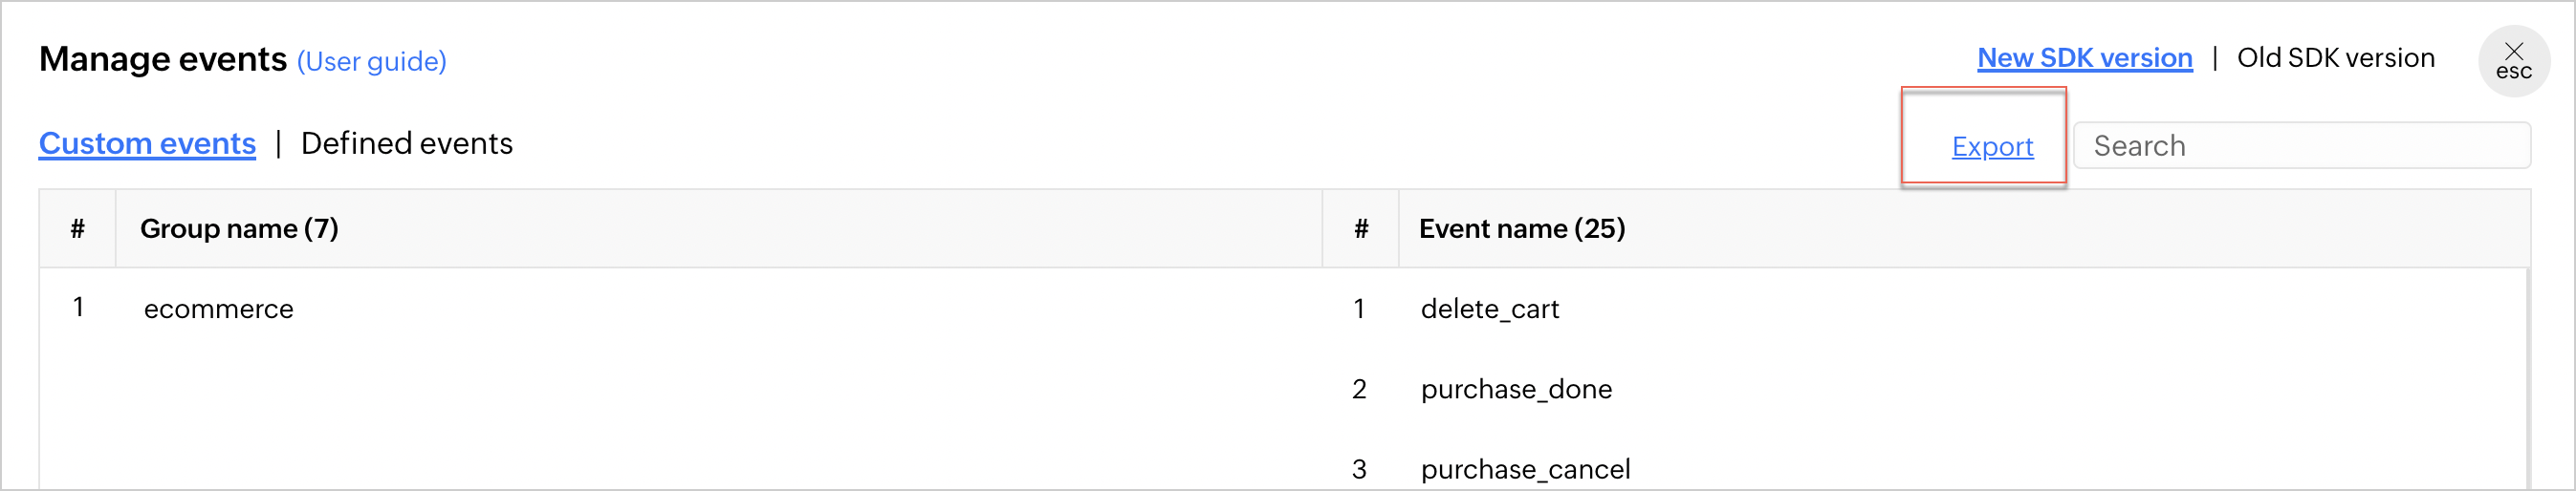2576x491 pixels.
Task: Switch to Old SDK version
Action: [2335, 58]
